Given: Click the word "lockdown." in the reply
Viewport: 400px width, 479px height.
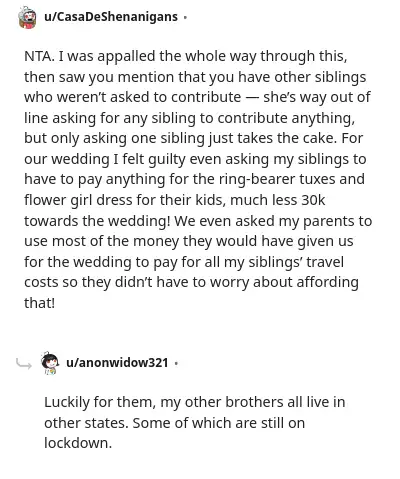Looking at the screenshot, I should coord(78,443).
